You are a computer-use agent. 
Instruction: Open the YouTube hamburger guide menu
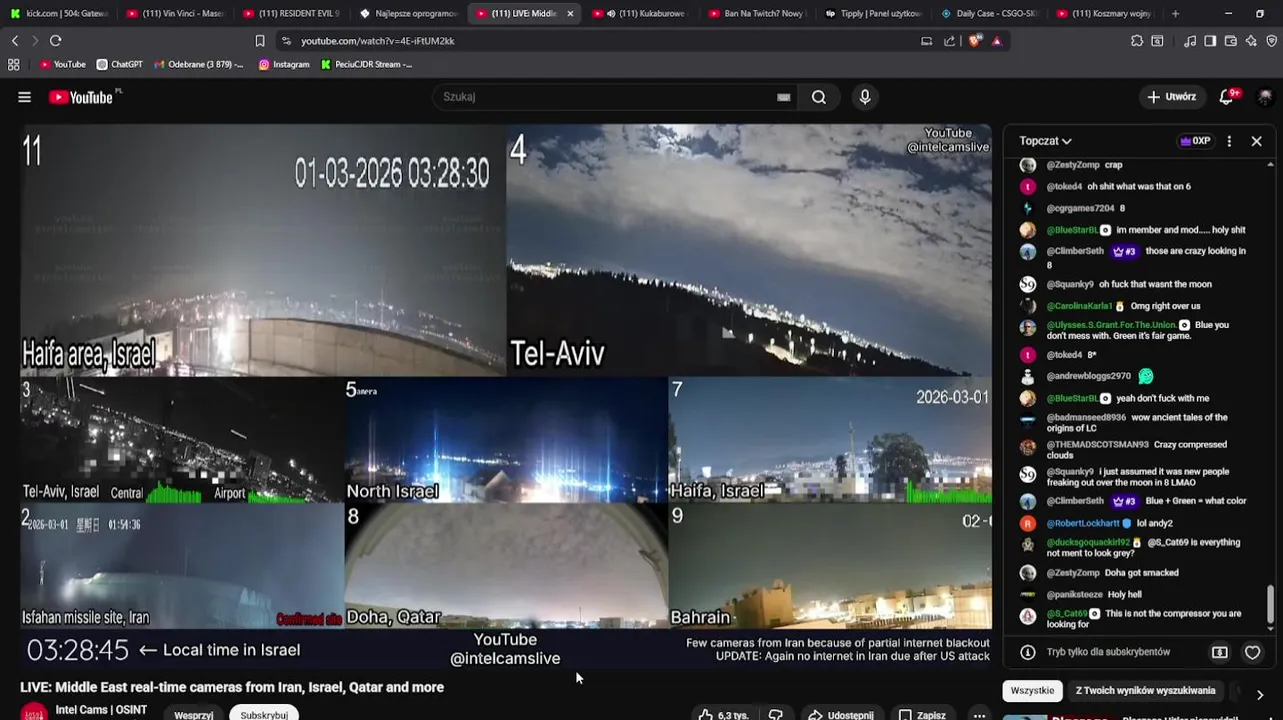pyautogui.click(x=24, y=97)
